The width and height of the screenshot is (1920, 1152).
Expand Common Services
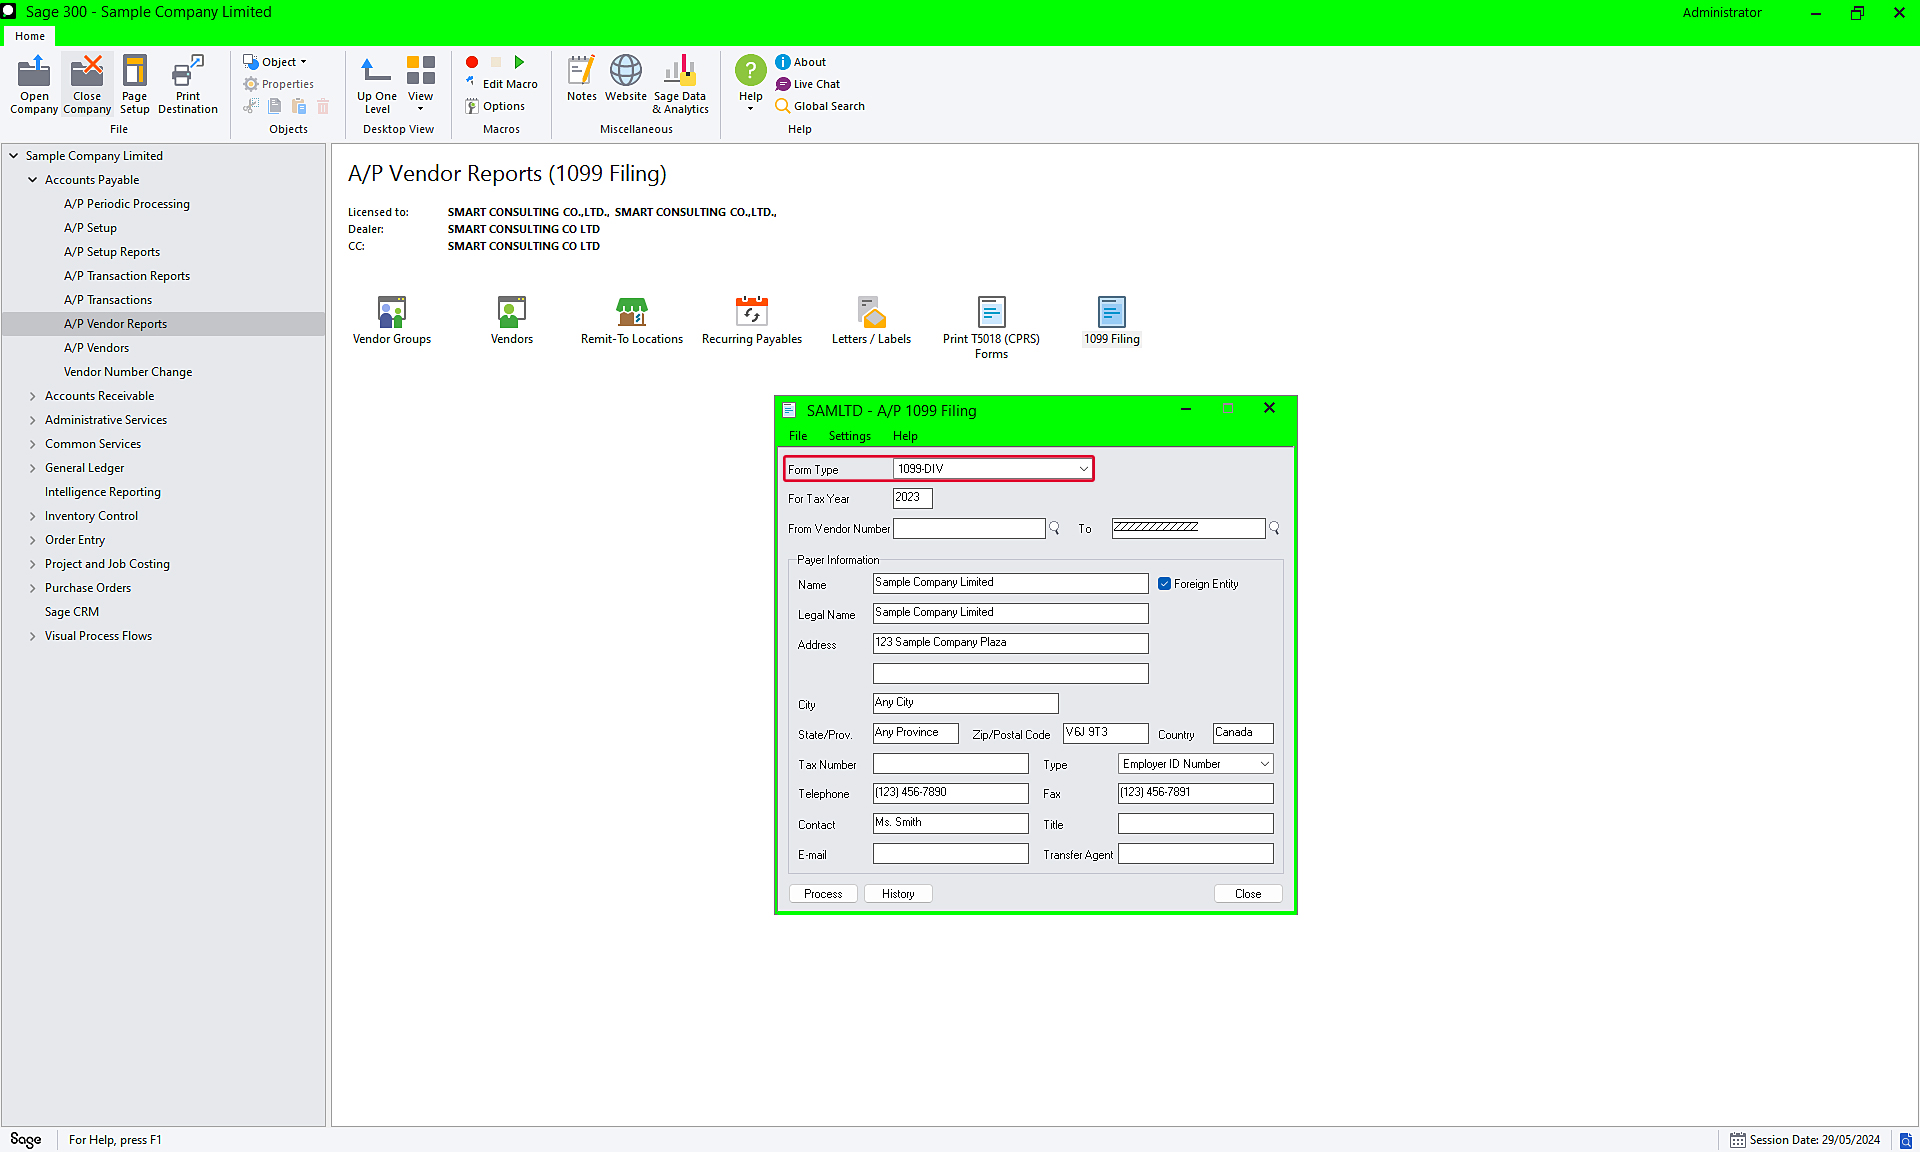click(x=33, y=444)
